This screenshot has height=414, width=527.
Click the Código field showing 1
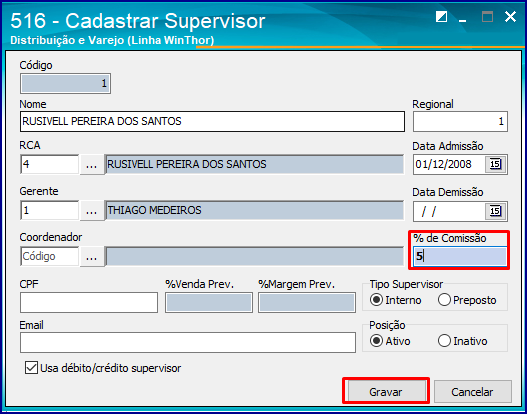65,84
